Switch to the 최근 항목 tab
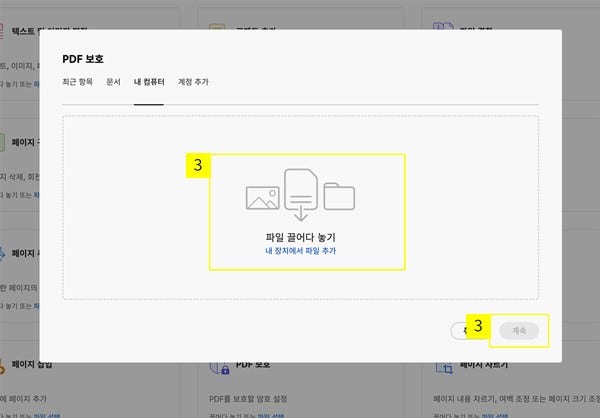This screenshot has height=418, width=600. 77,82
